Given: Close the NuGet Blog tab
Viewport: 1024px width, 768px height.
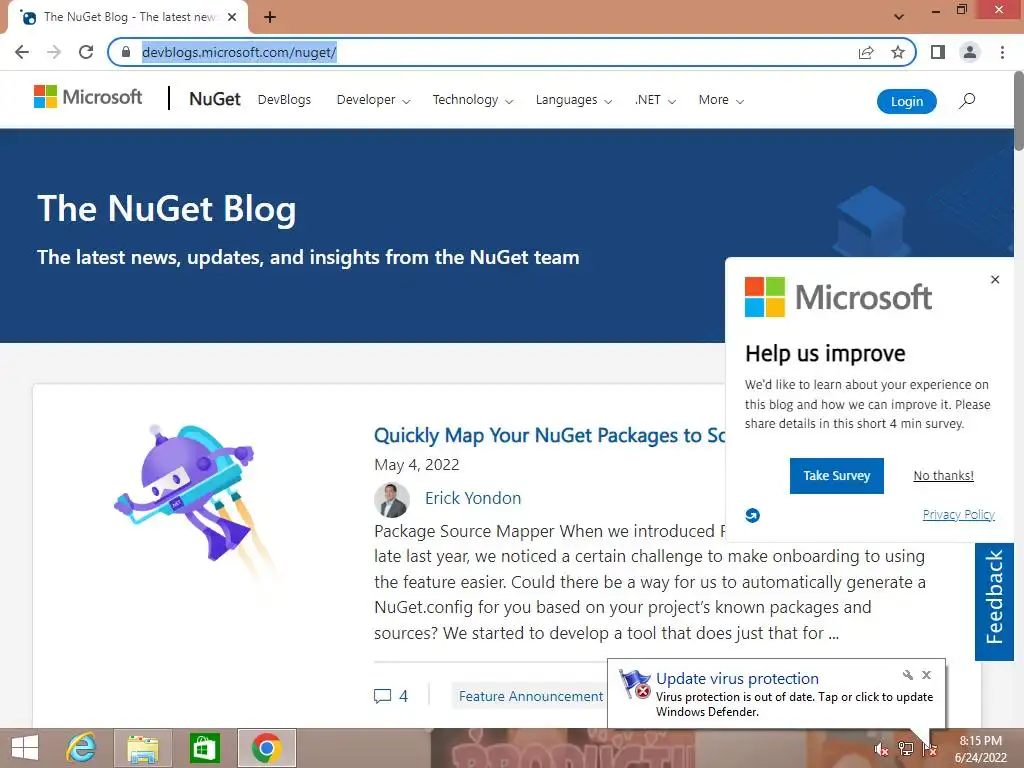Looking at the screenshot, I should click(232, 17).
